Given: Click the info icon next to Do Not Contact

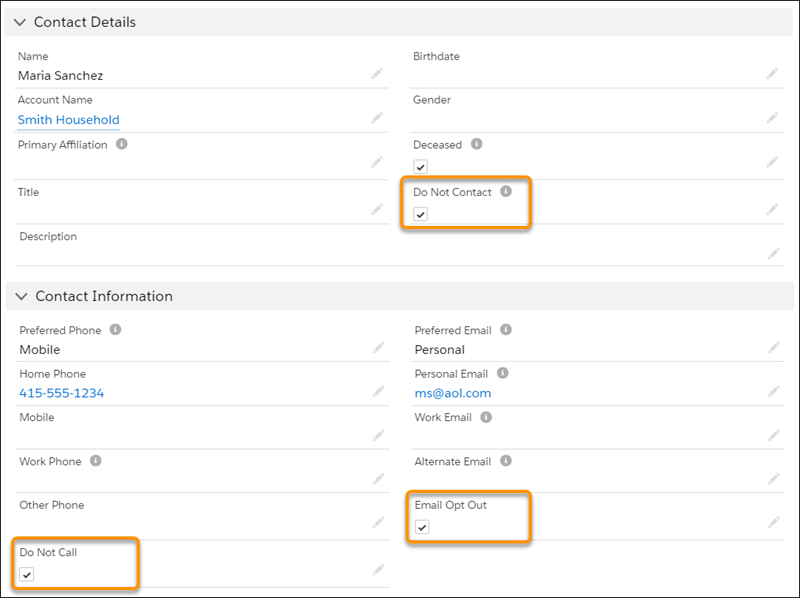Looking at the screenshot, I should [x=506, y=191].
